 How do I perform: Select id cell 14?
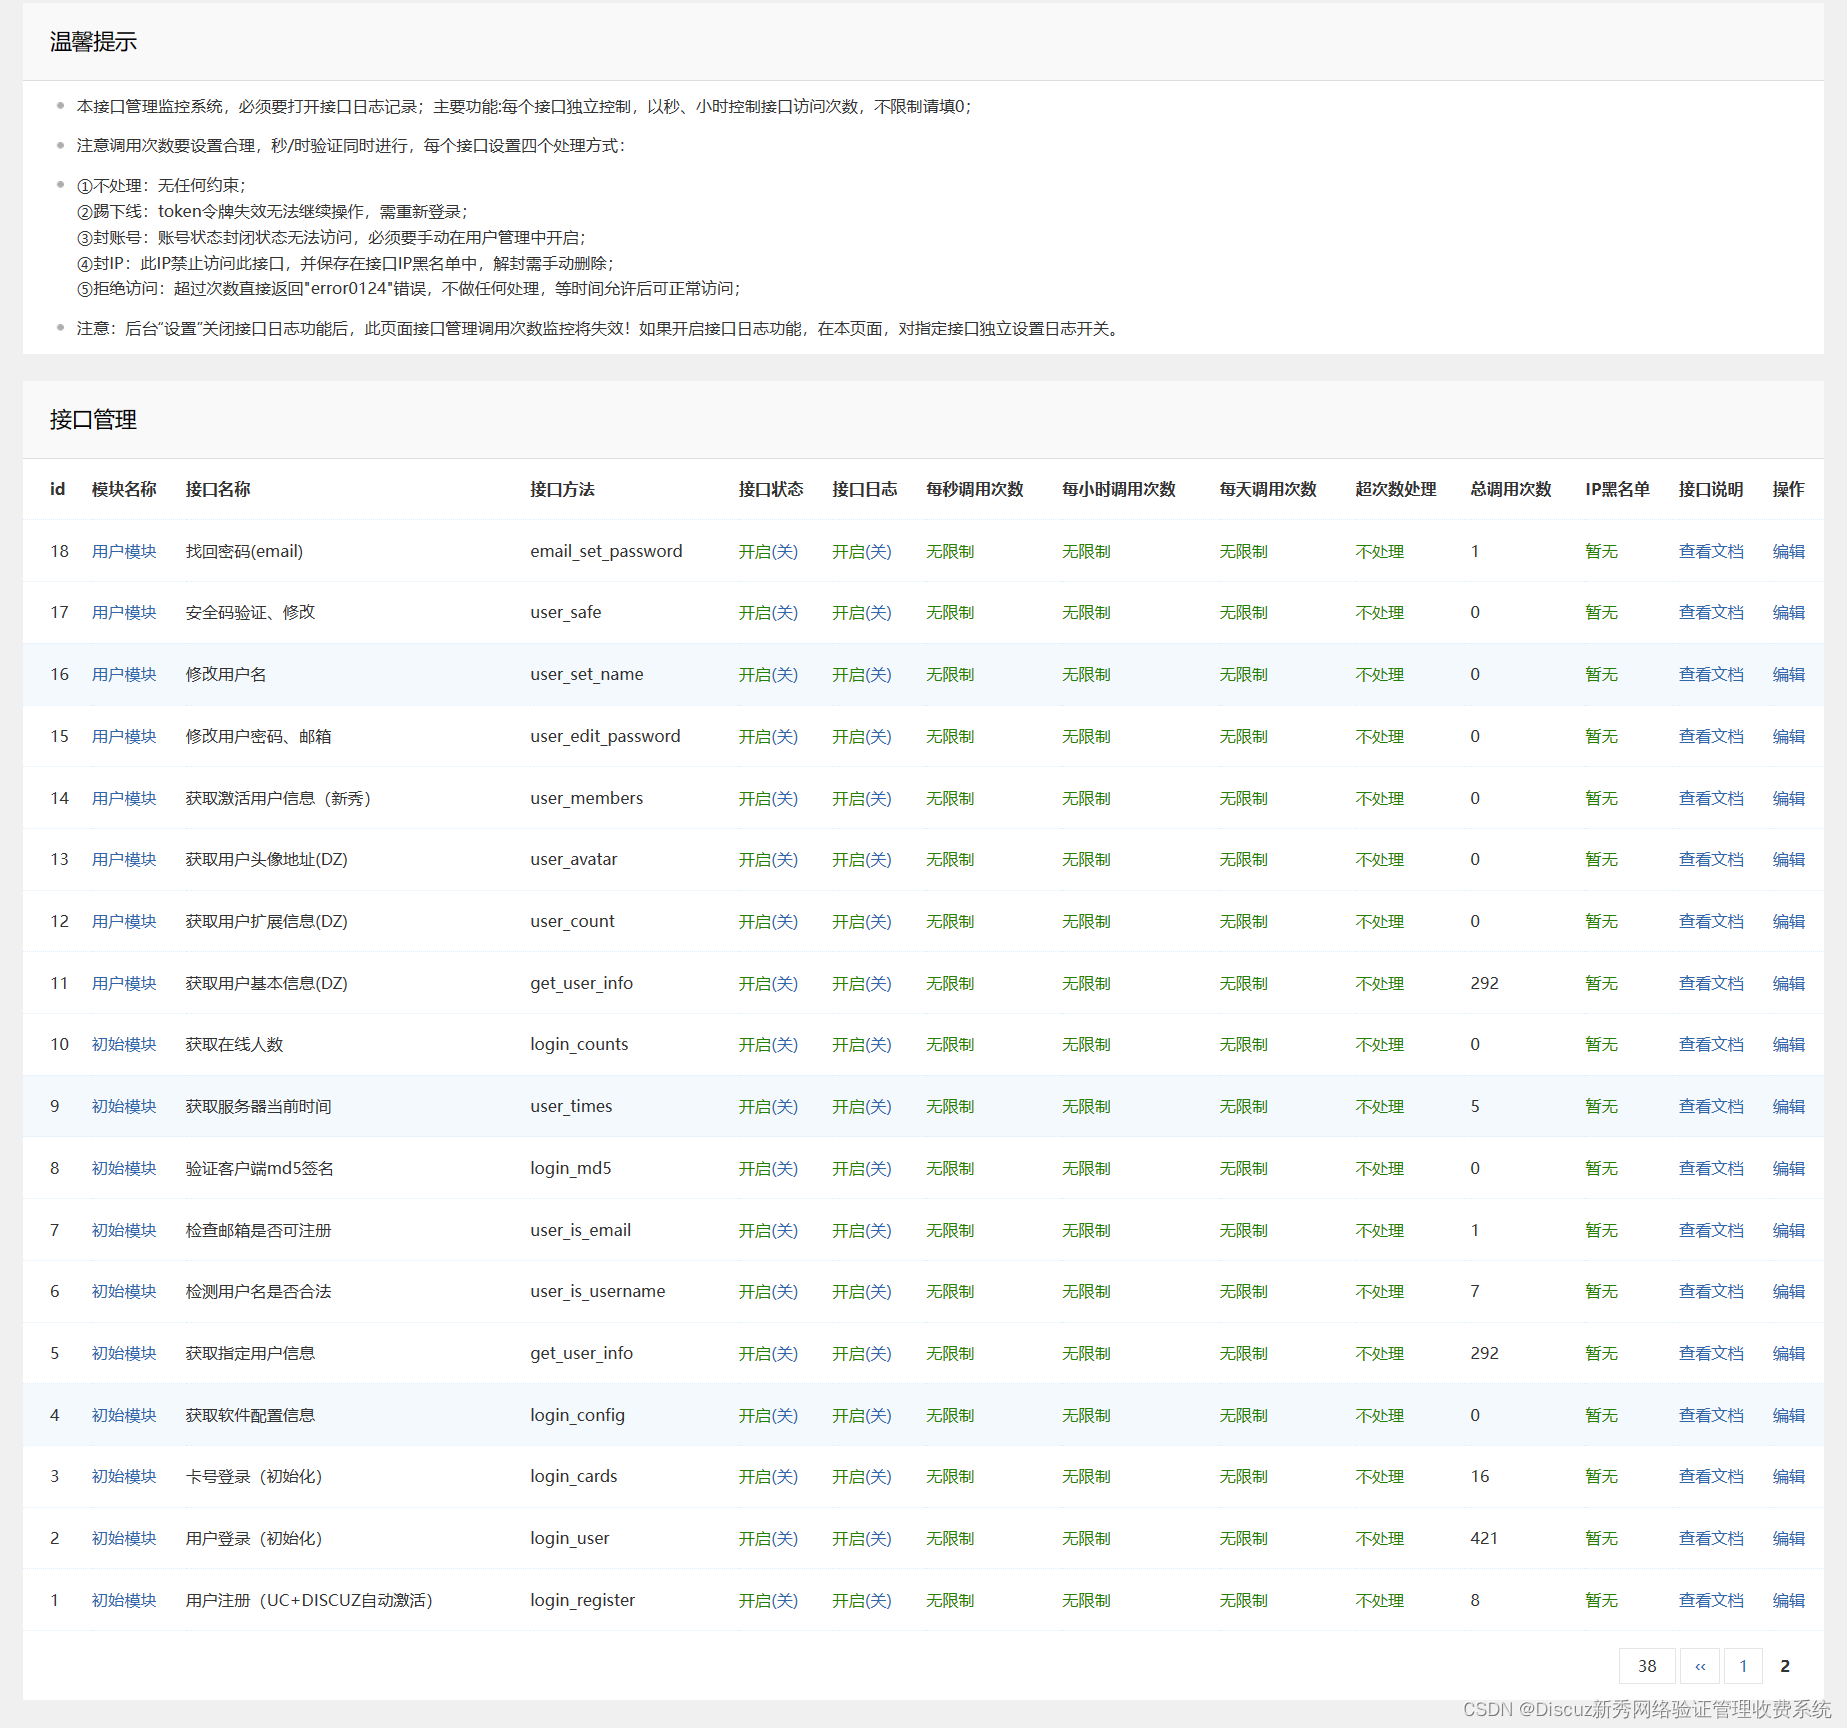59,798
